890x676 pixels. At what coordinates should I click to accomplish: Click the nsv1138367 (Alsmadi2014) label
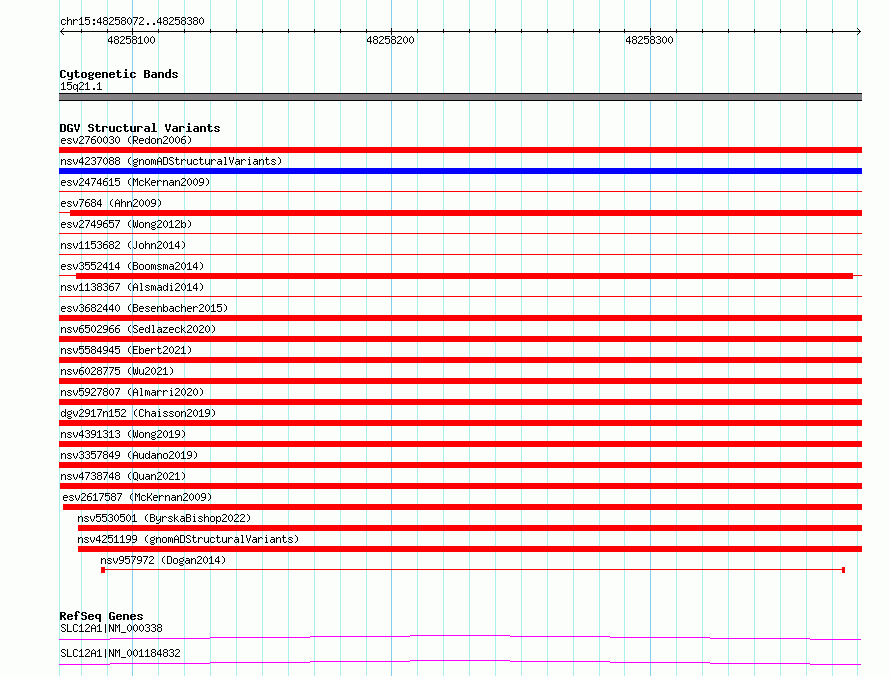tap(132, 287)
